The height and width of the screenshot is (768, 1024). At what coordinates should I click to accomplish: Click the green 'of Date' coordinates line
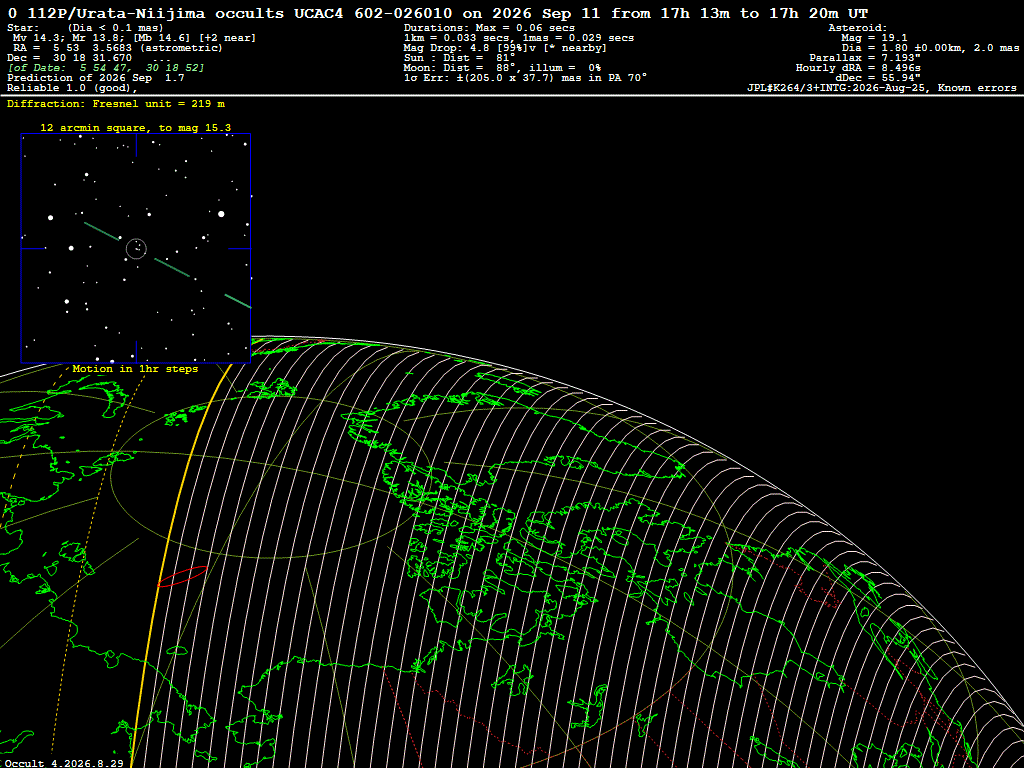(106, 67)
